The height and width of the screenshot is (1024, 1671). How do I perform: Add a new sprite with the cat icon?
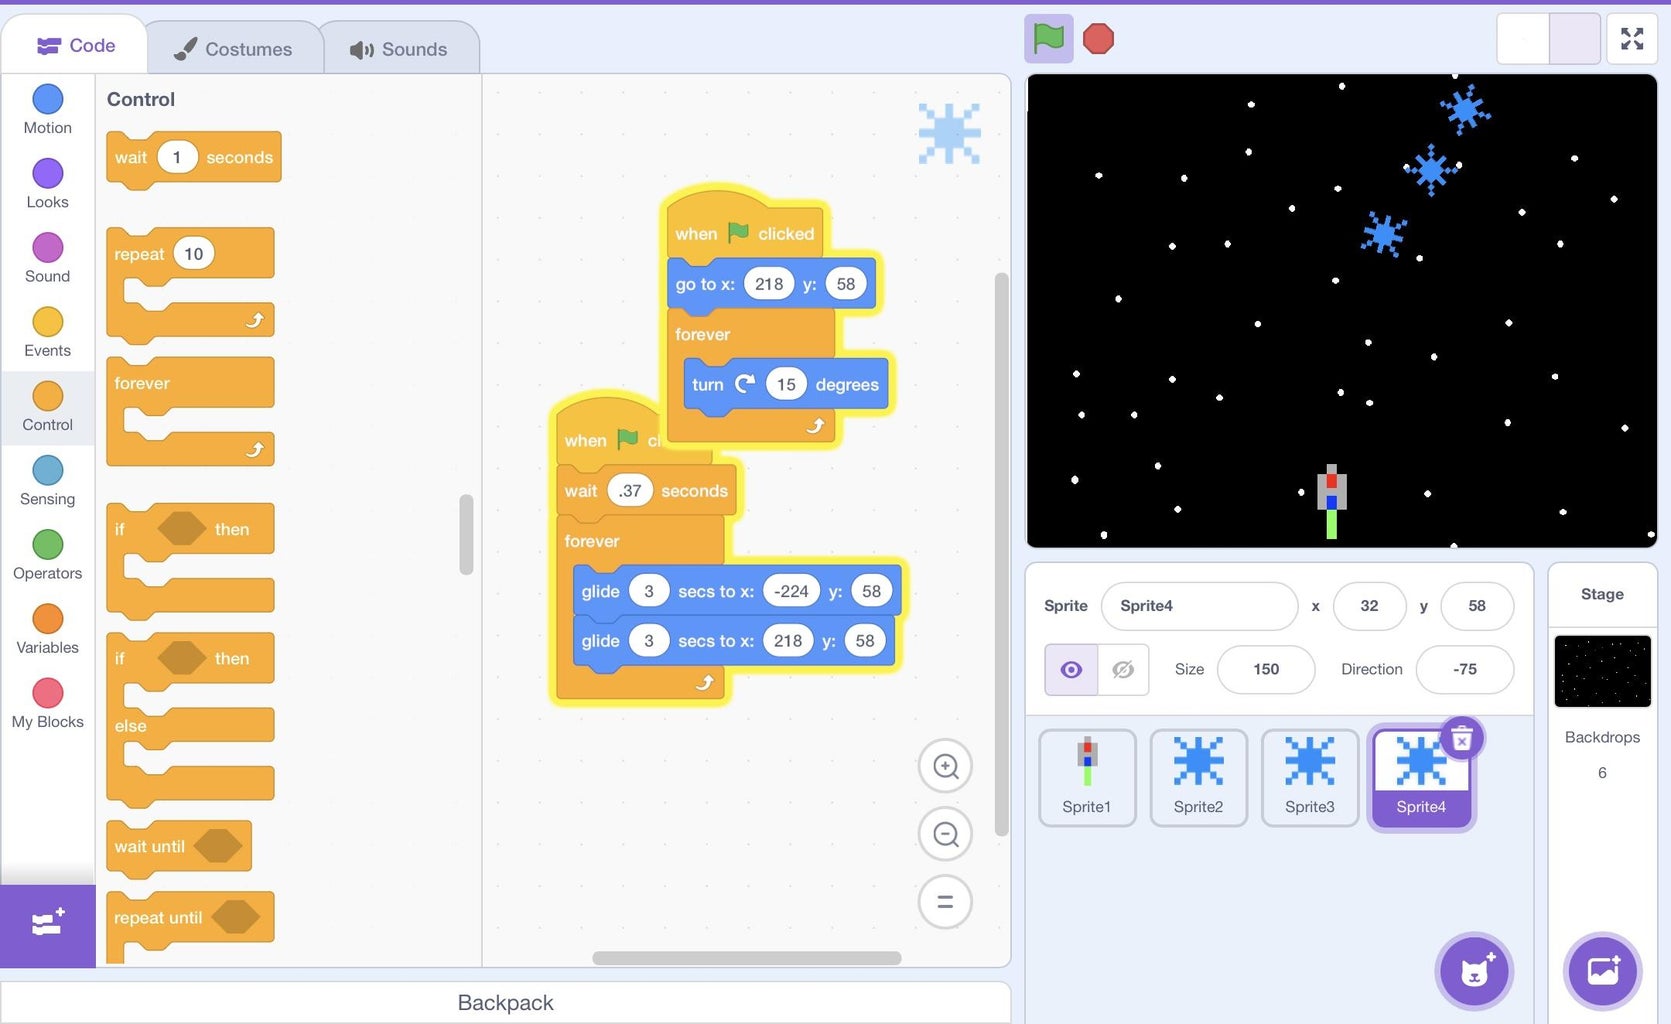pos(1473,970)
